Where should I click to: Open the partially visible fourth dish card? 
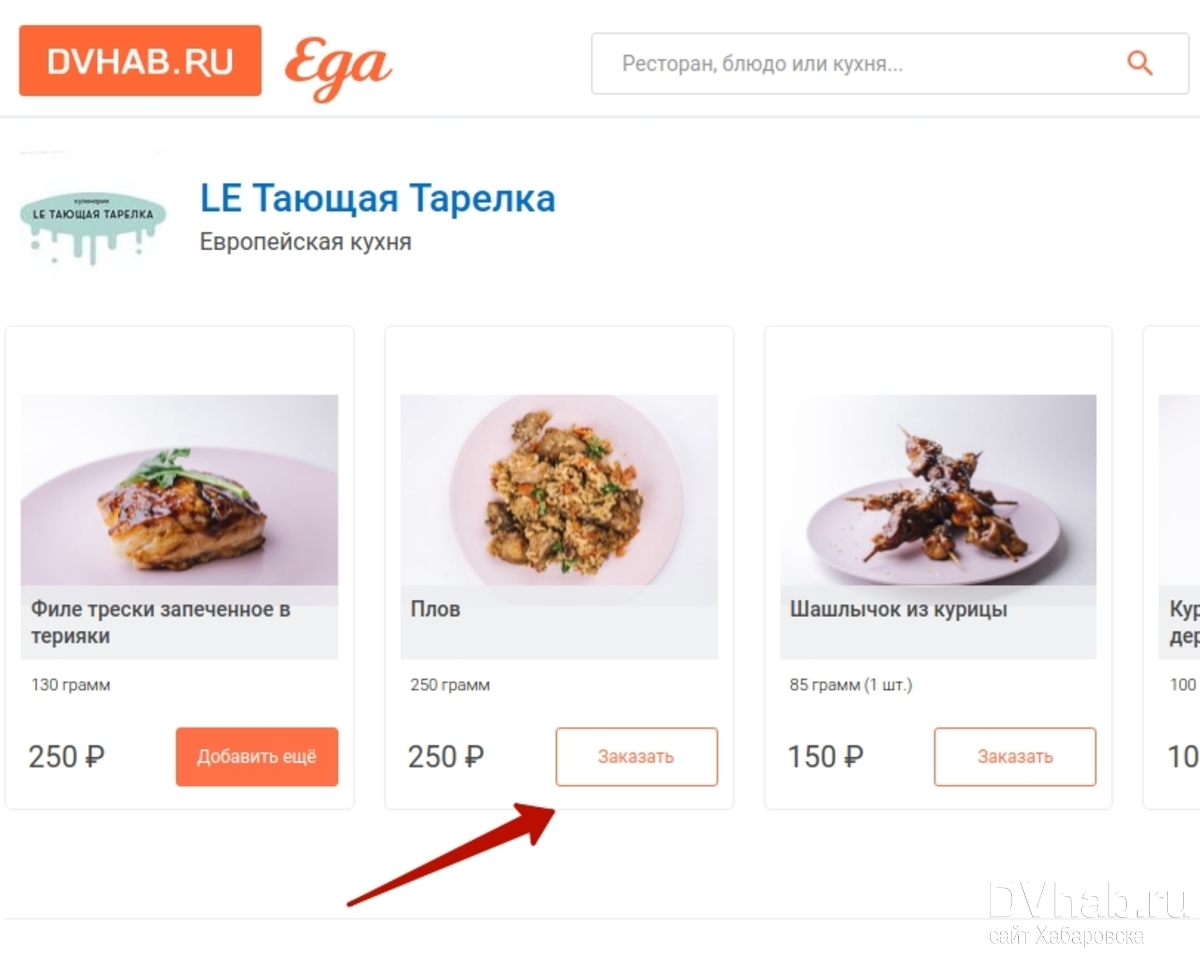pyautogui.click(x=1172, y=567)
